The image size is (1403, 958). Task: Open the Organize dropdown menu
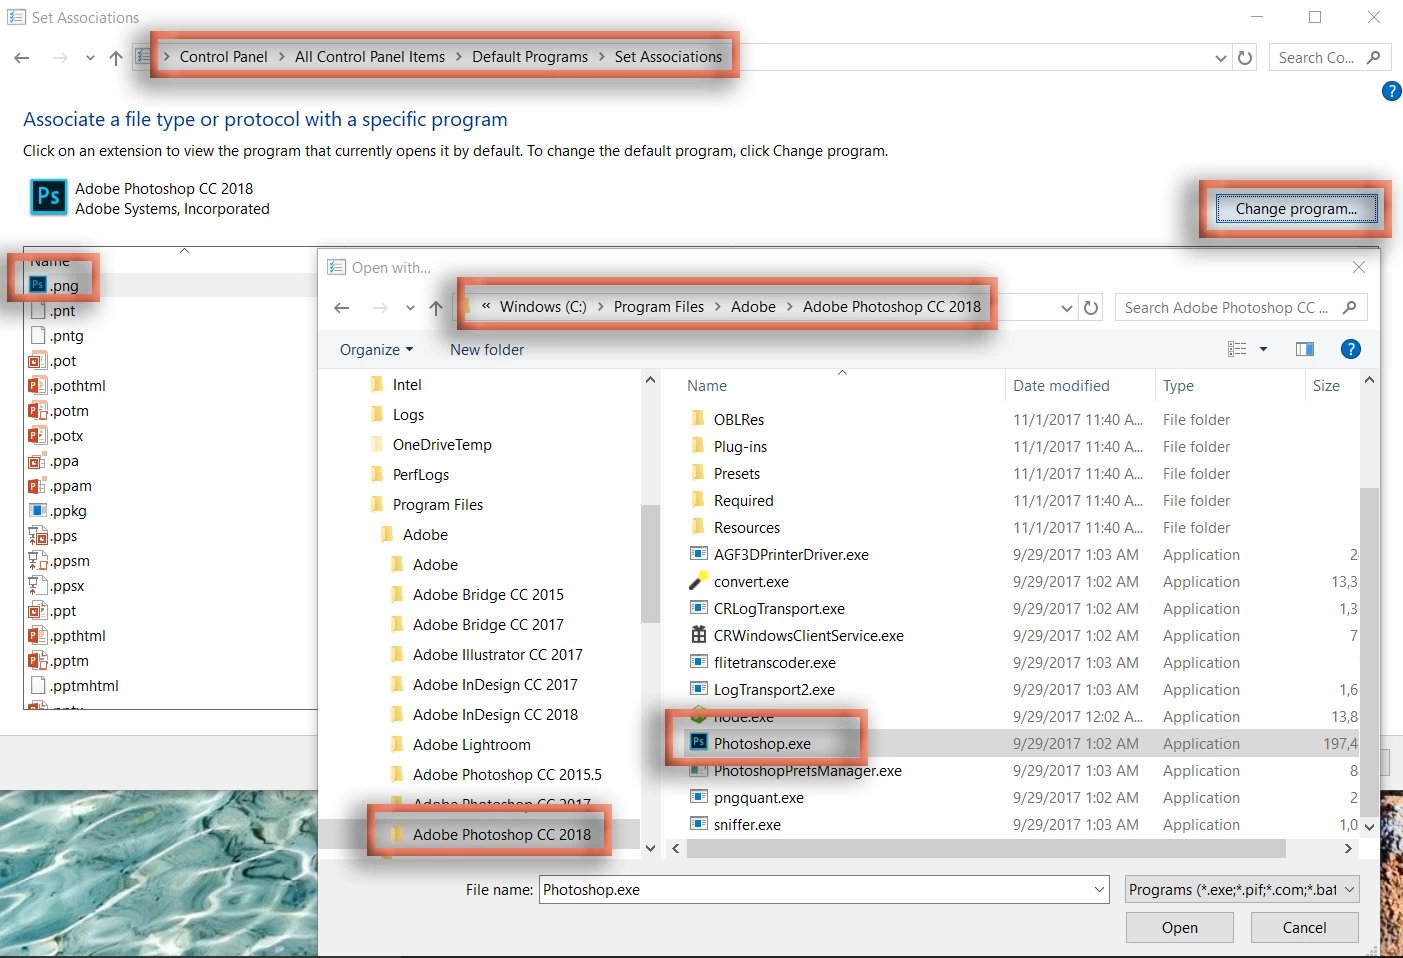pos(376,350)
